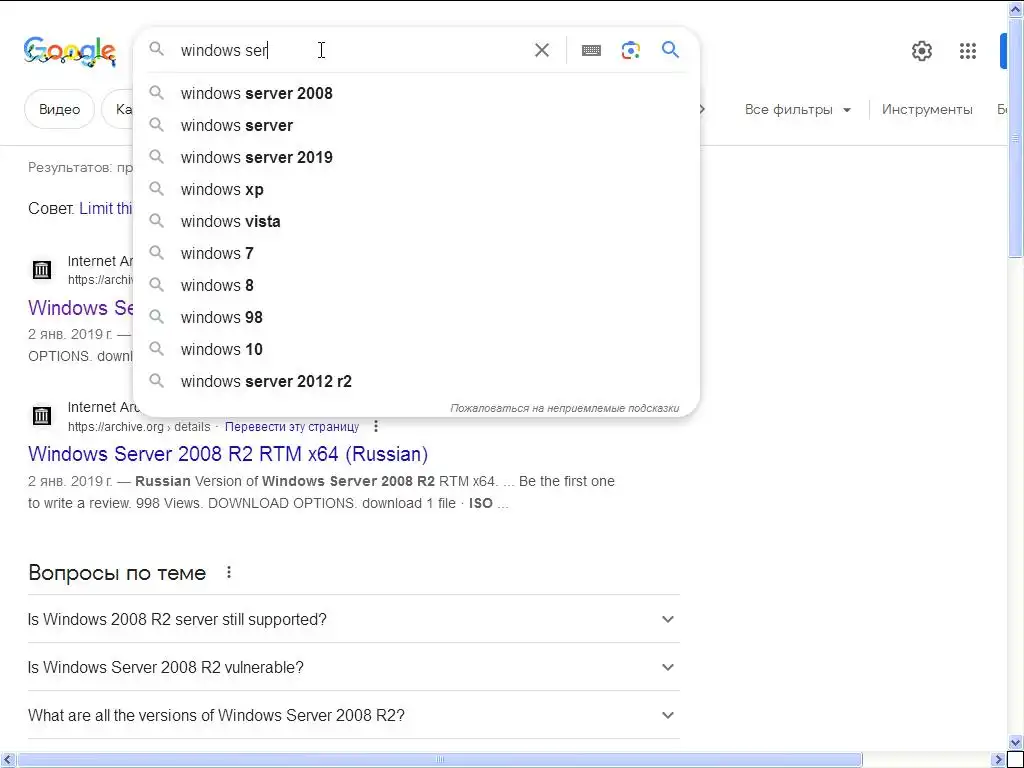The image size is (1024, 768).
Task: Click the magnifier icon beside 'windows vista' suggestion
Action: click(156, 221)
